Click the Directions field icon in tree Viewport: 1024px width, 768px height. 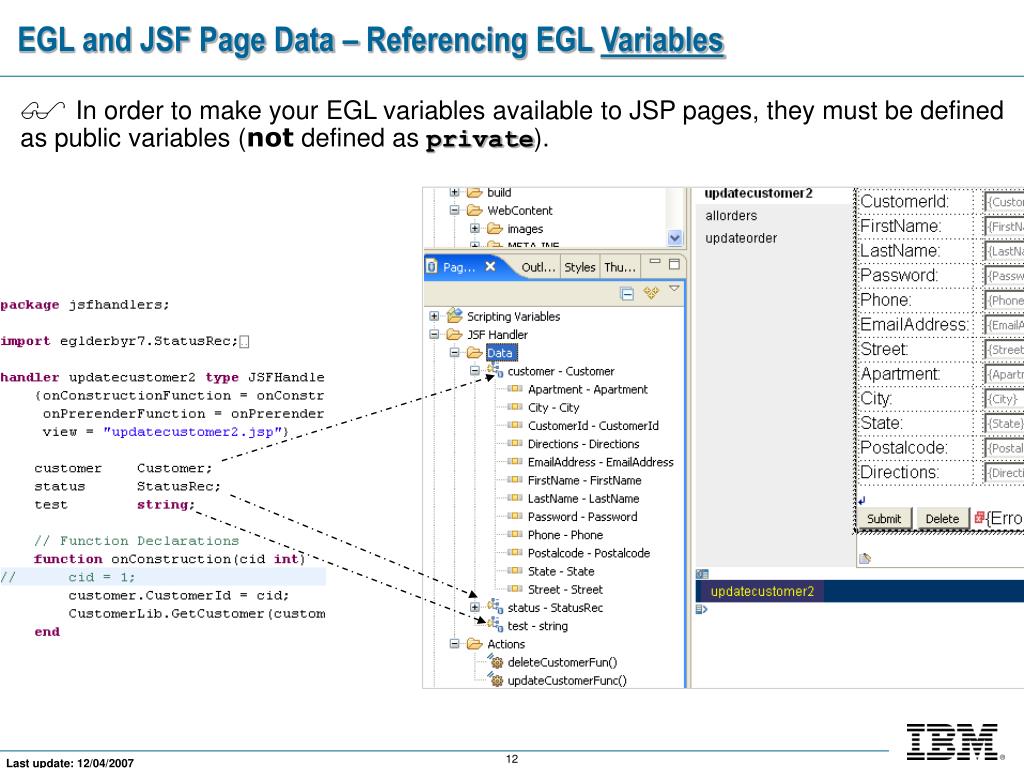515,443
